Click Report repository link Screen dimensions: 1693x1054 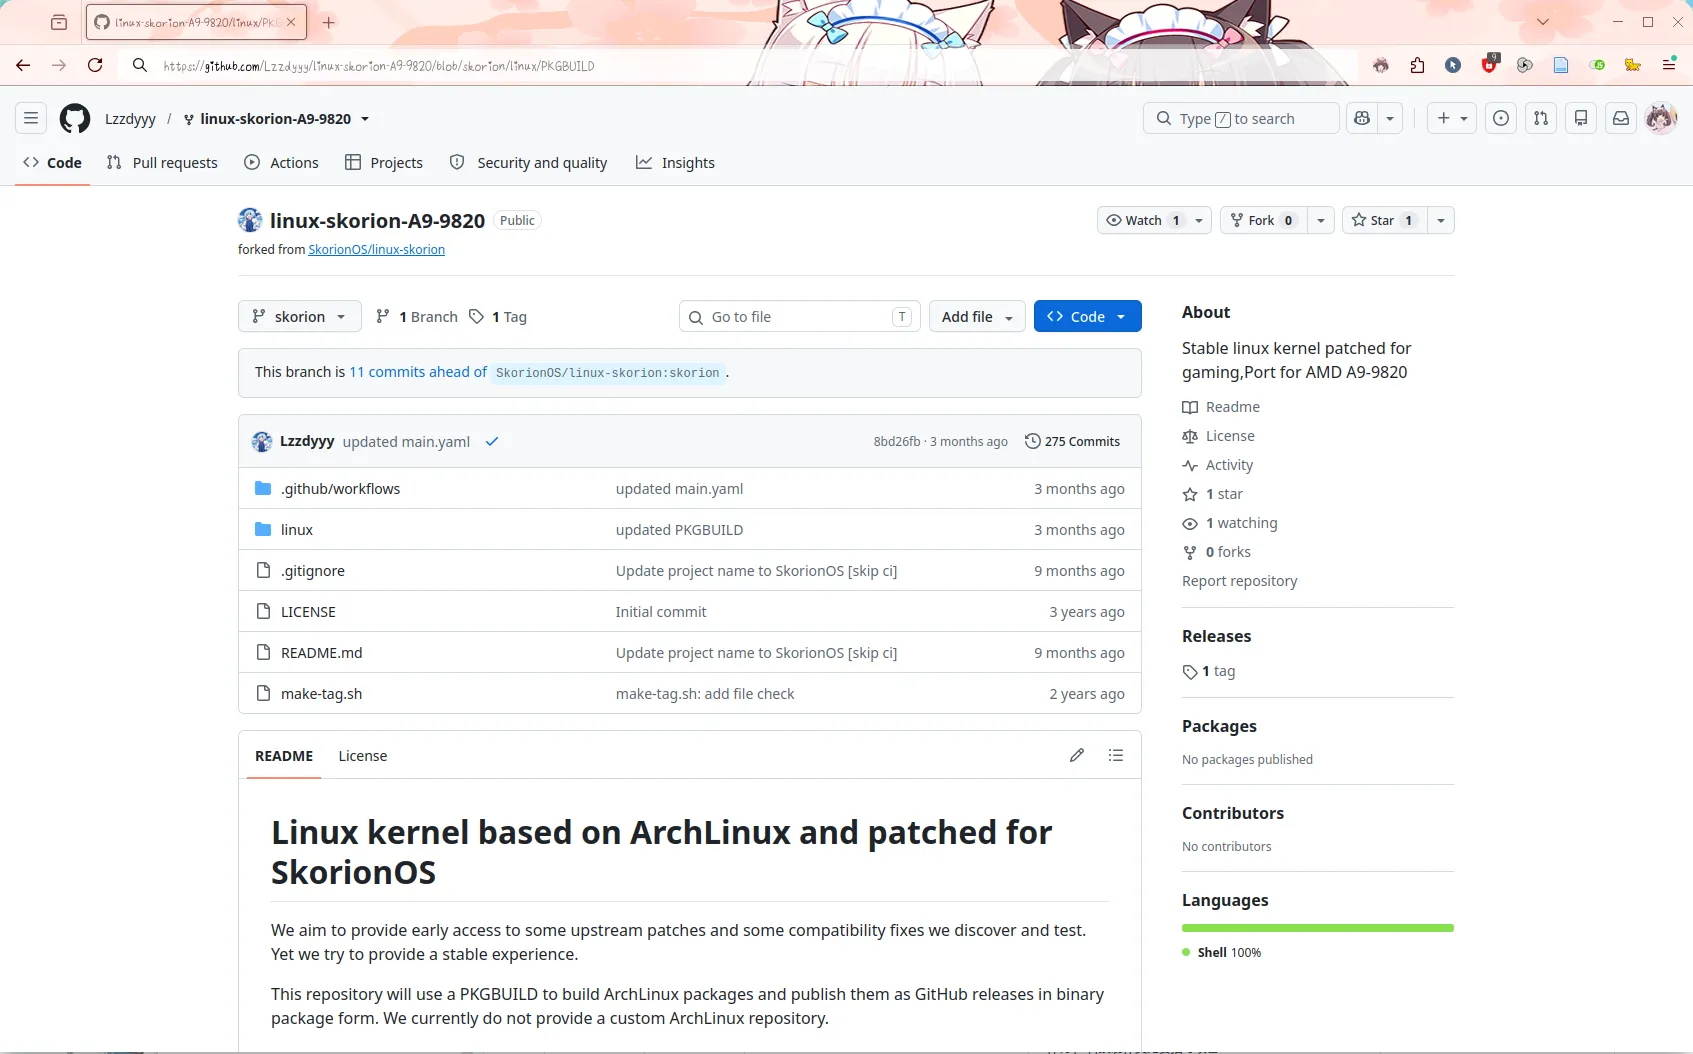1239,580
